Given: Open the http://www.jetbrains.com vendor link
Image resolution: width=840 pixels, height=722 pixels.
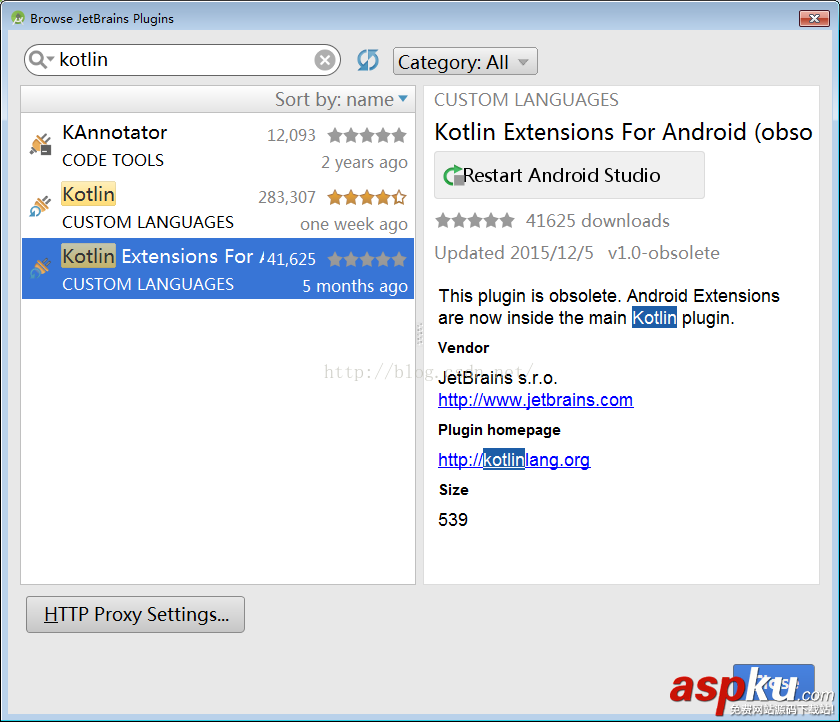Looking at the screenshot, I should click(x=536, y=400).
